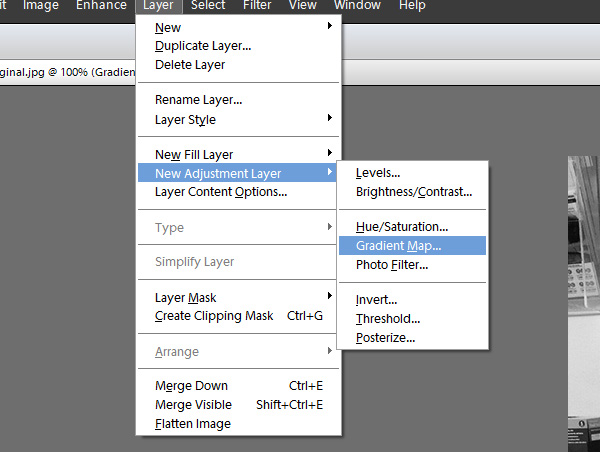Choose Rename Layer from menu

(238, 100)
